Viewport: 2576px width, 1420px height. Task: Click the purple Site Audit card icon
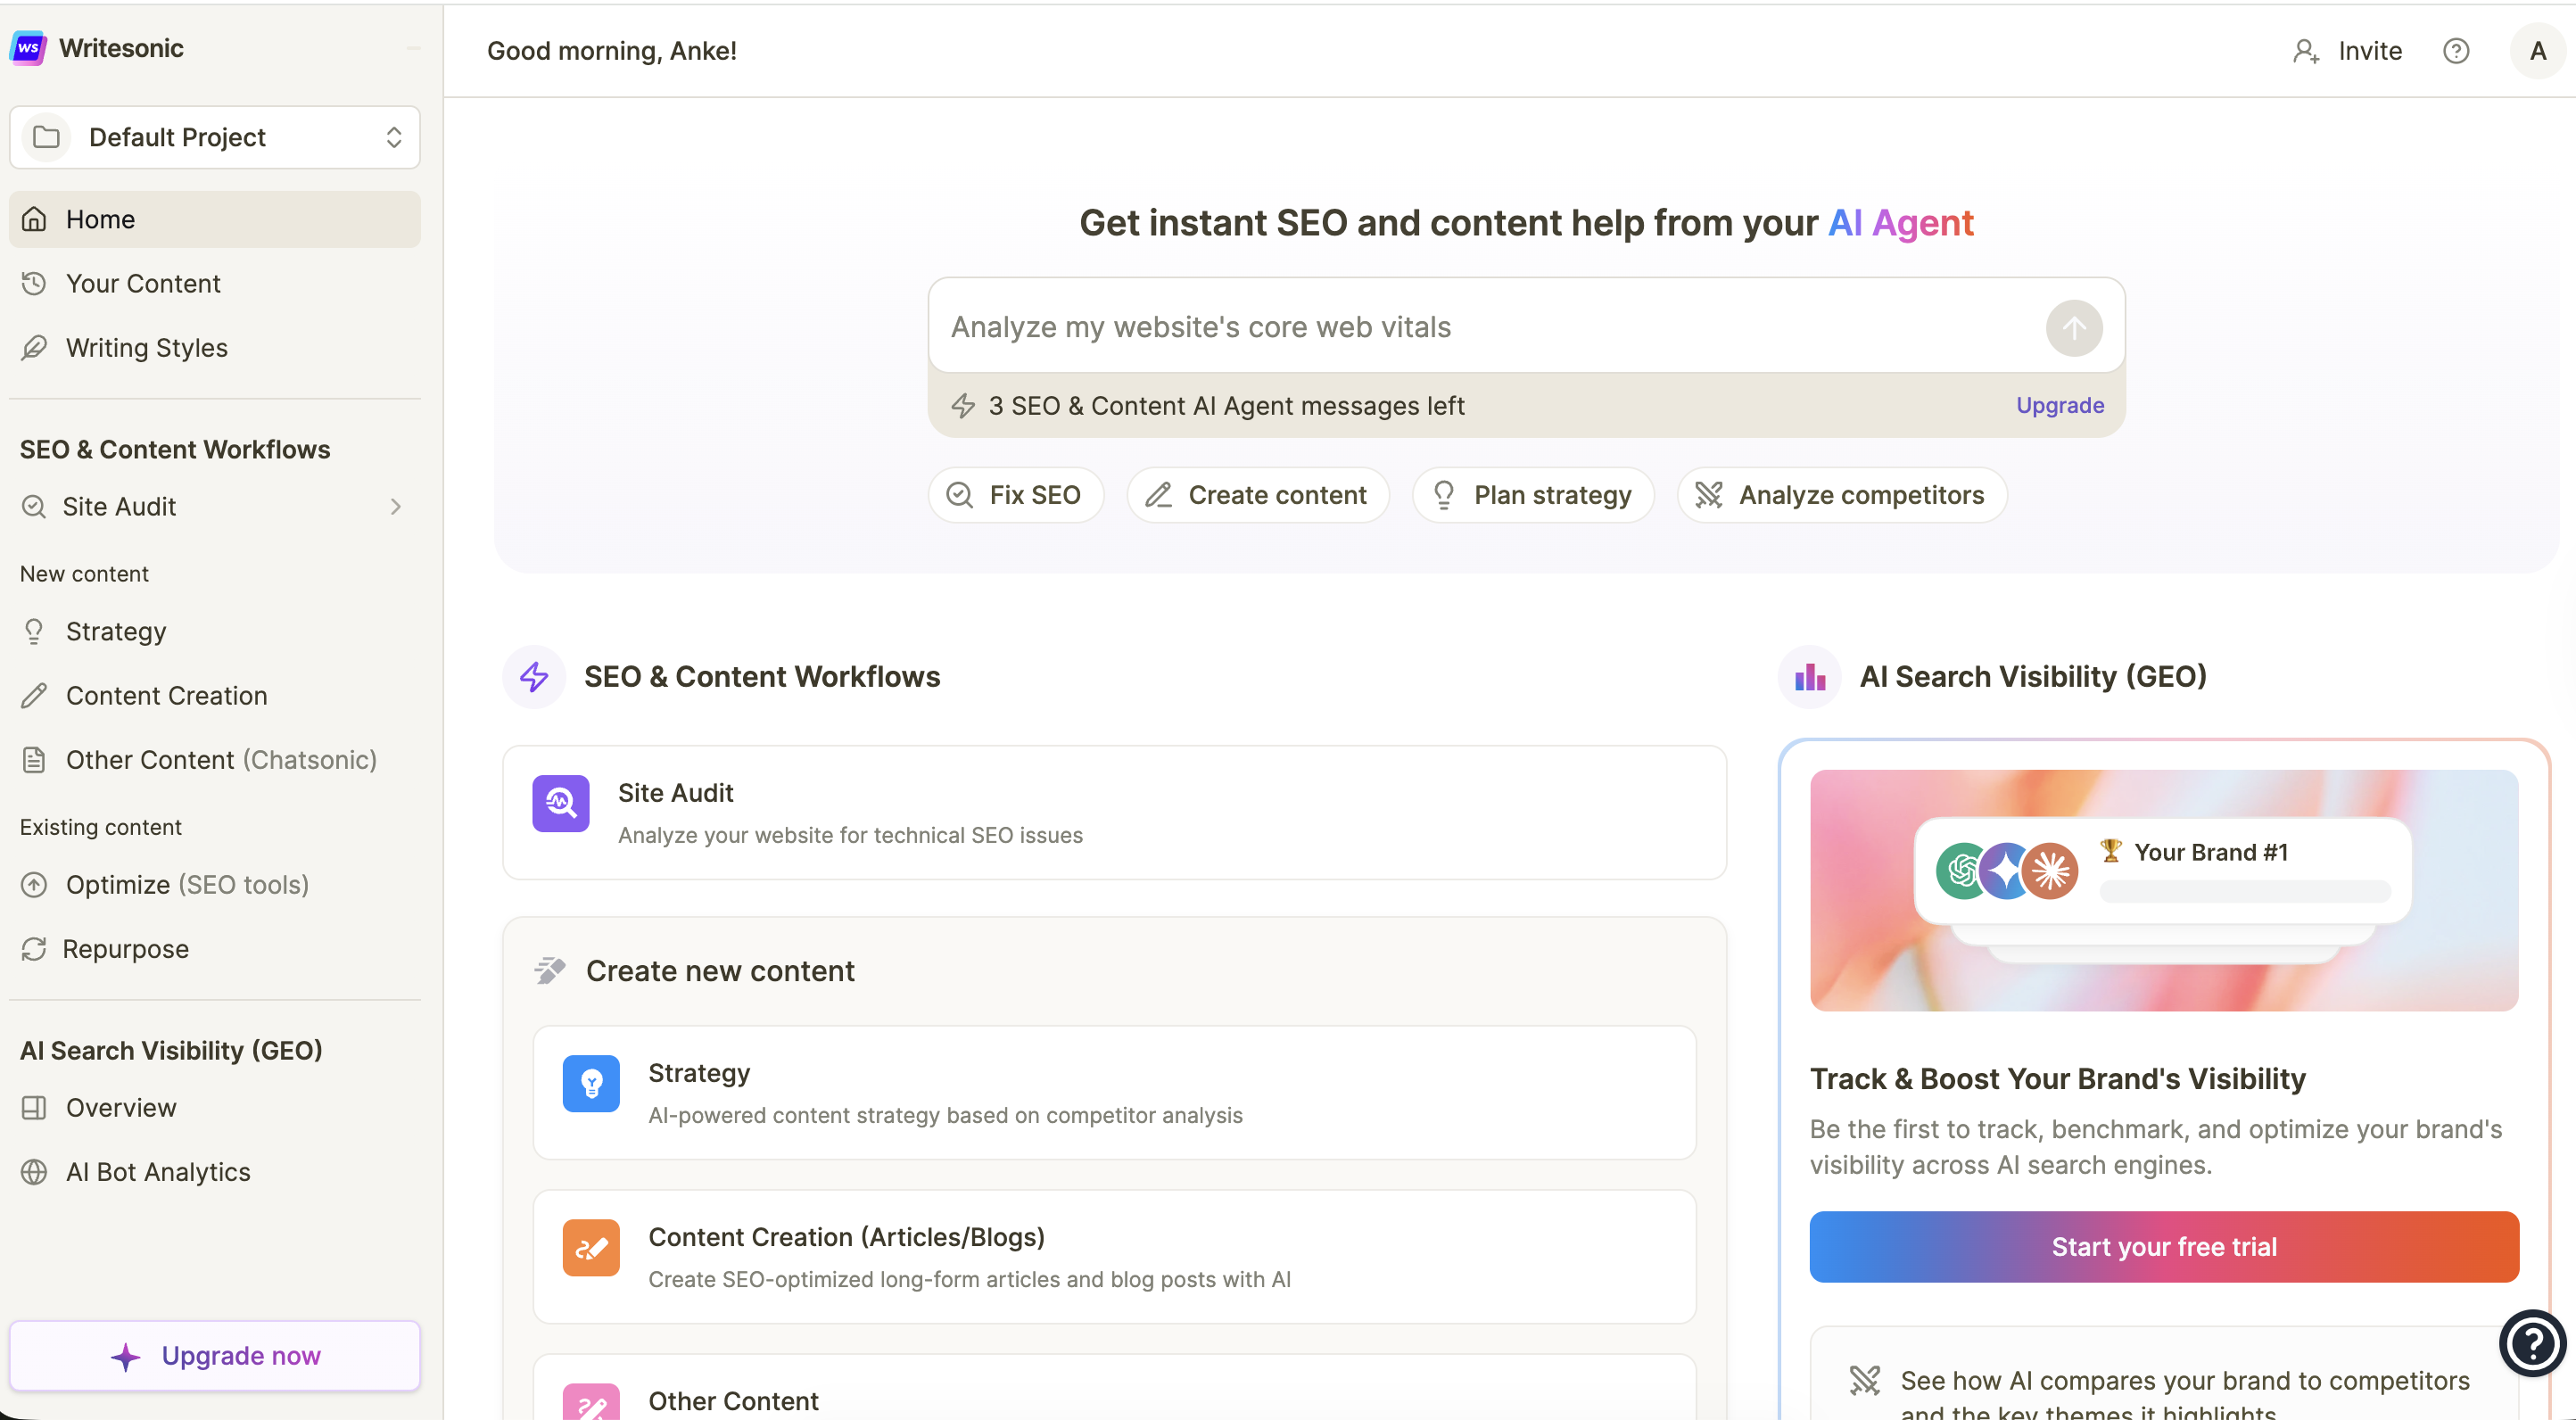560,803
